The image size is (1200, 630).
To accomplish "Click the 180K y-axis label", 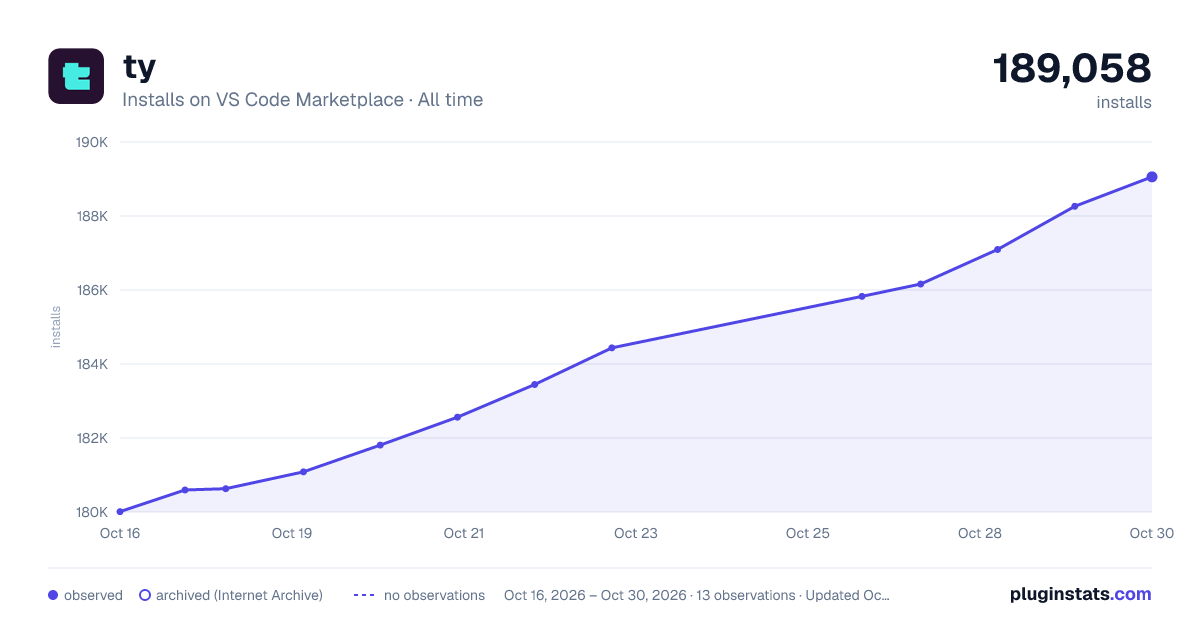I will coord(92,512).
